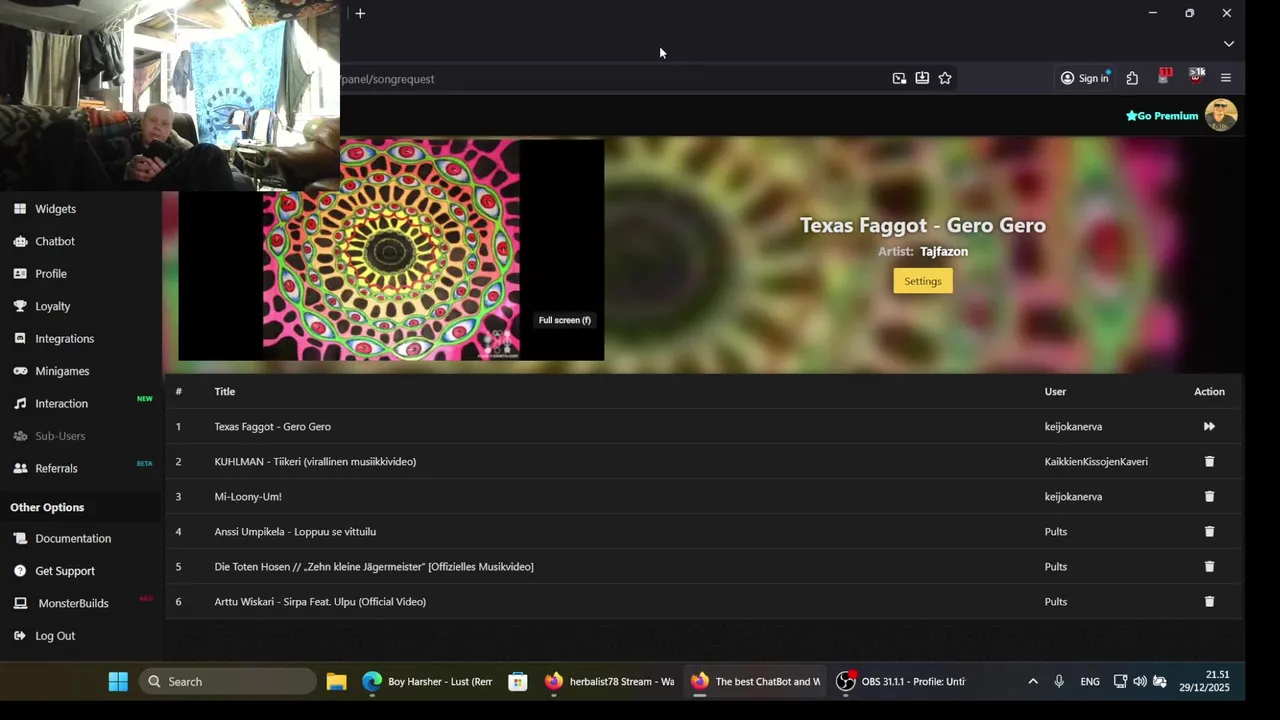Screen dimensions: 1280x720
Task: Delete Arttu Wiskari - Sirpa request
Action: point(1209,602)
